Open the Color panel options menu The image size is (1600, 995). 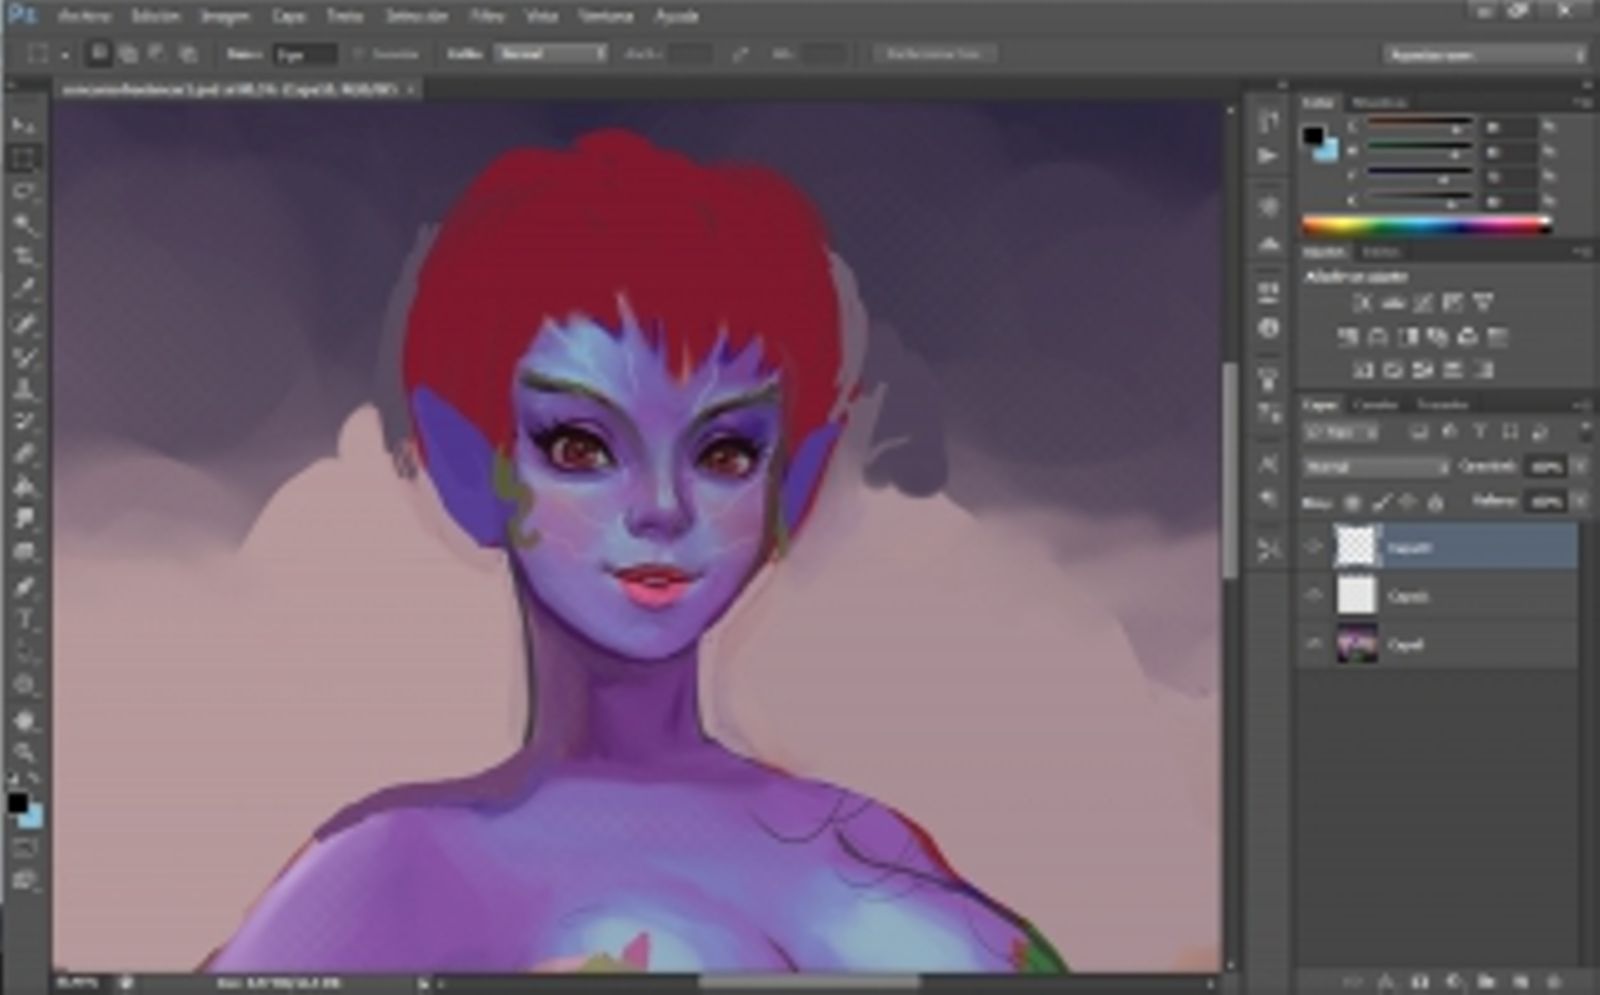pyautogui.click(x=1583, y=102)
